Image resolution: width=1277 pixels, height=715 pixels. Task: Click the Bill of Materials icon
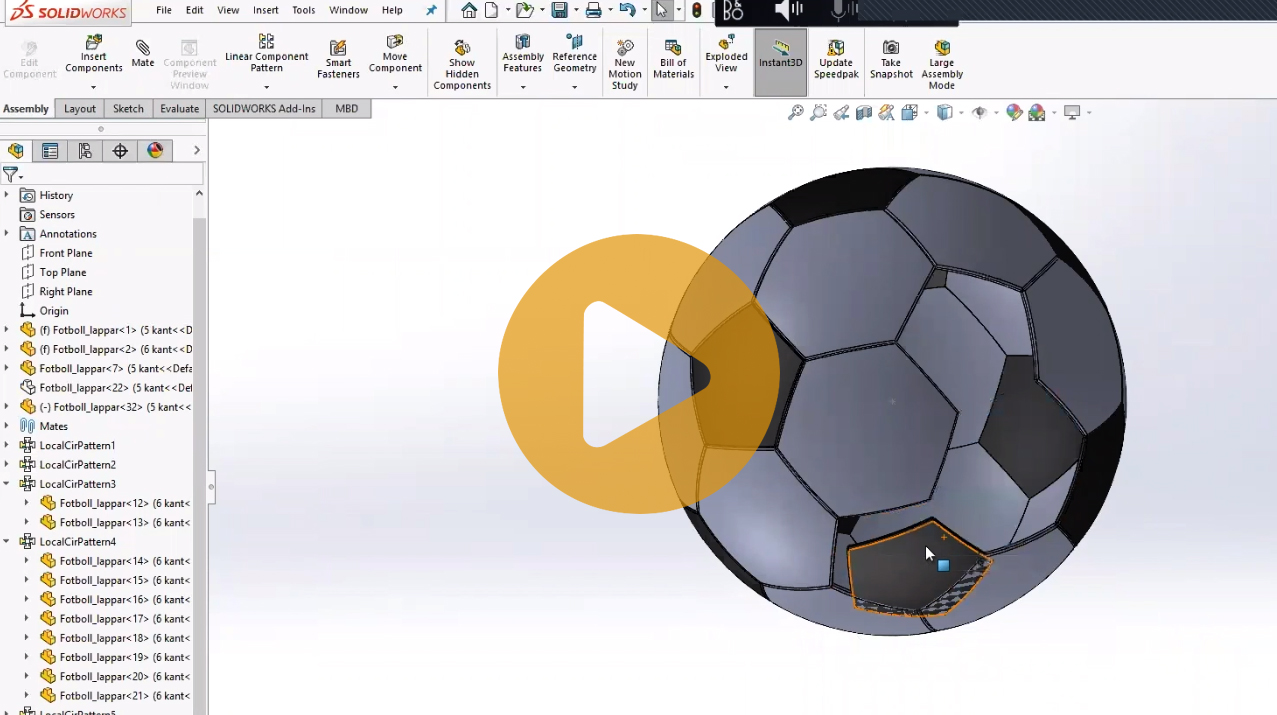tap(673, 48)
